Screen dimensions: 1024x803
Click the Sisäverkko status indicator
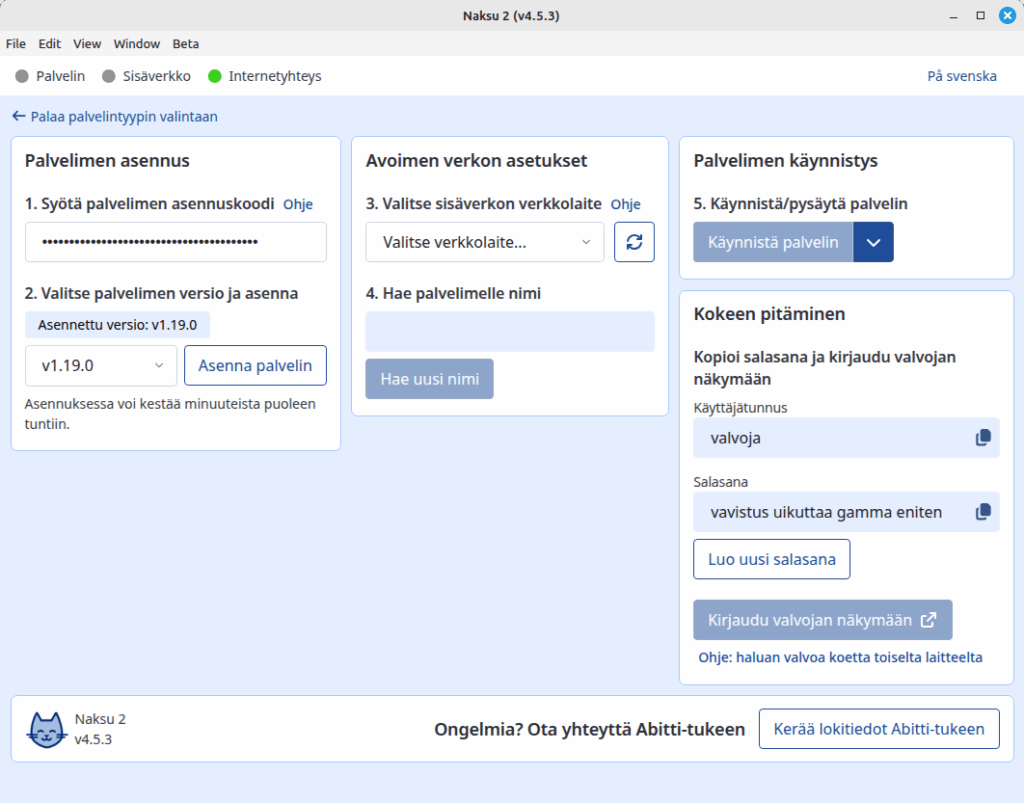click(x=110, y=75)
